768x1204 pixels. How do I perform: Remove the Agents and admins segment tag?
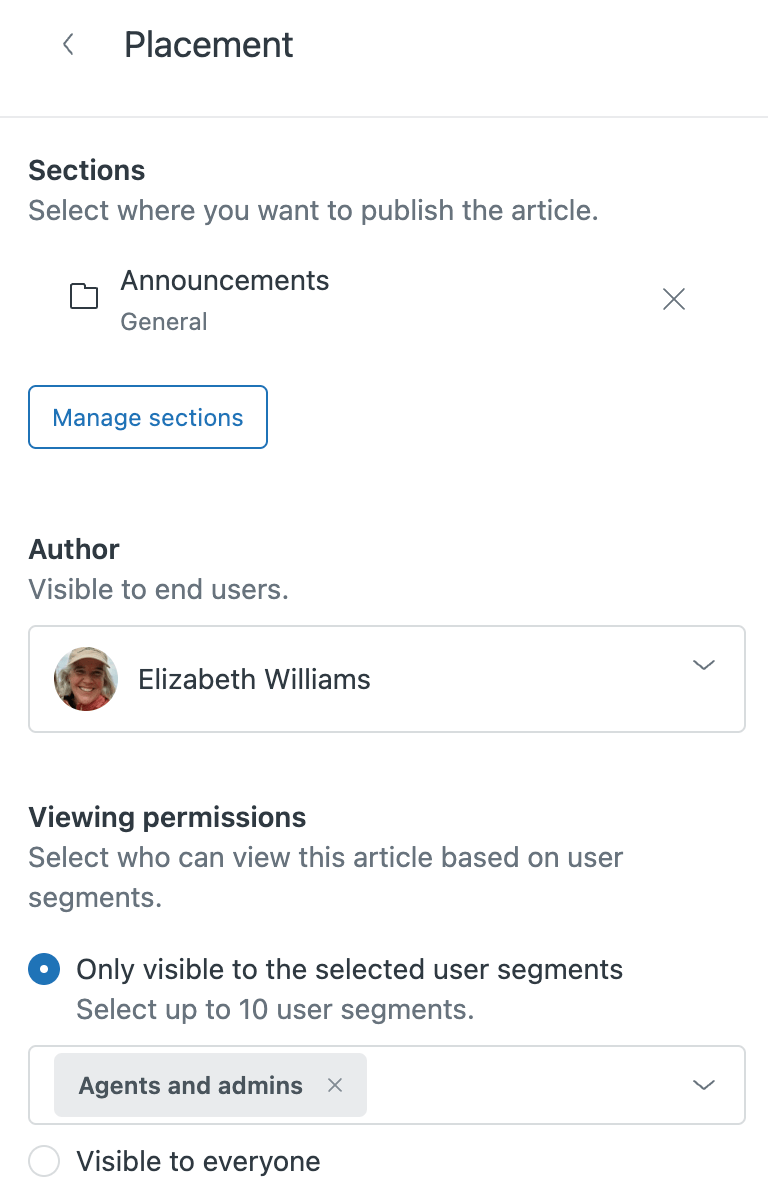(335, 1085)
